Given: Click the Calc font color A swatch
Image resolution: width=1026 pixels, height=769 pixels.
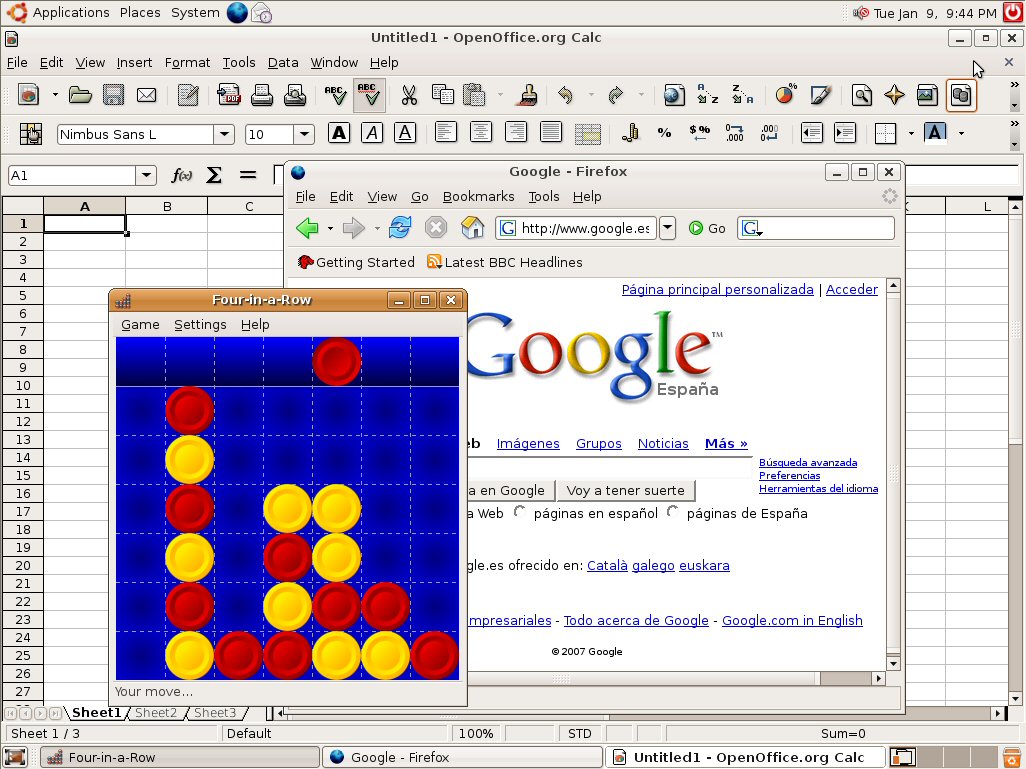Looking at the screenshot, I should tap(935, 134).
